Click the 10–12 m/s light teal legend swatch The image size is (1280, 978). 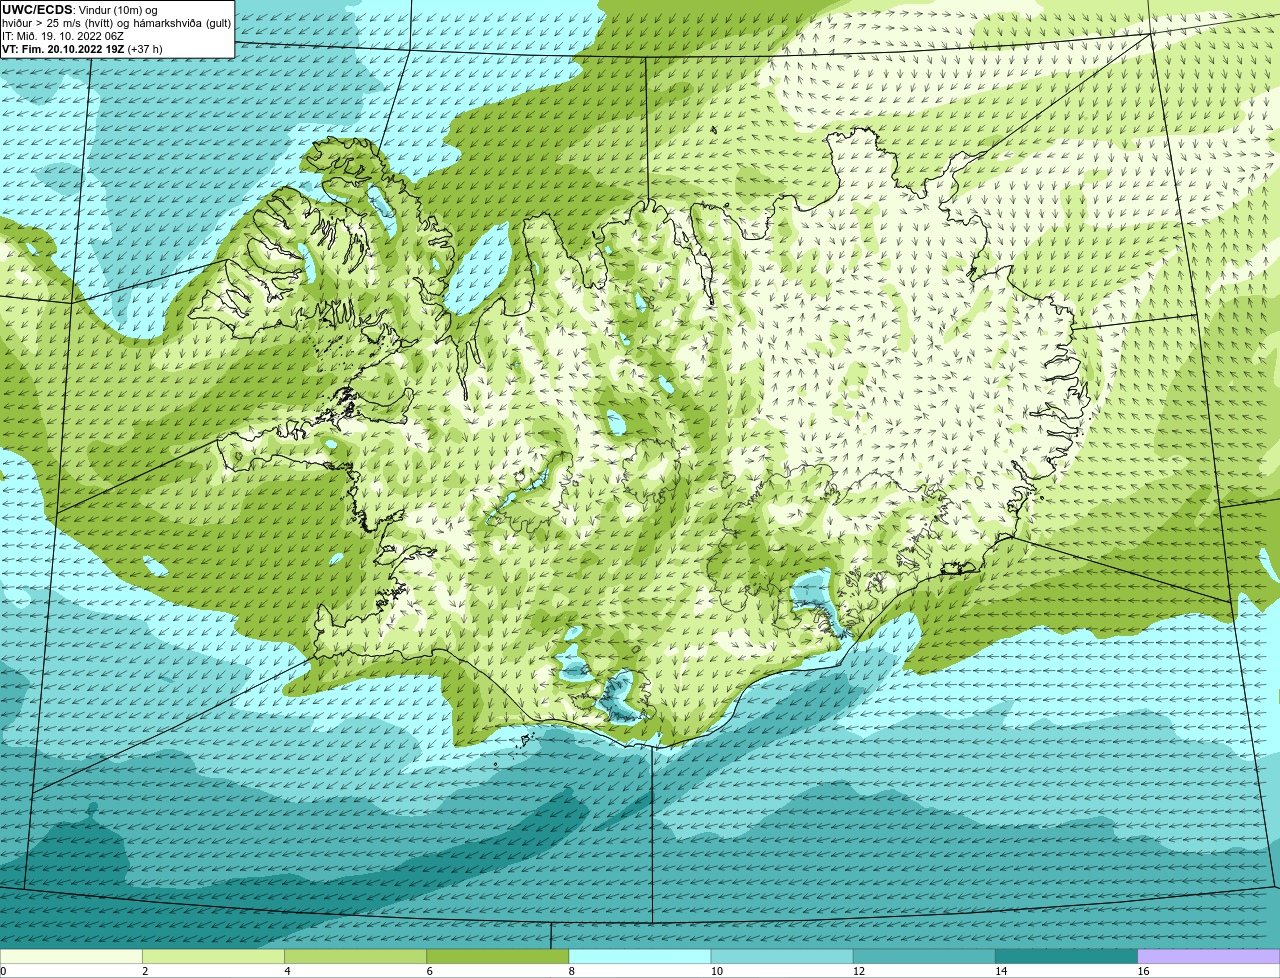[782, 956]
